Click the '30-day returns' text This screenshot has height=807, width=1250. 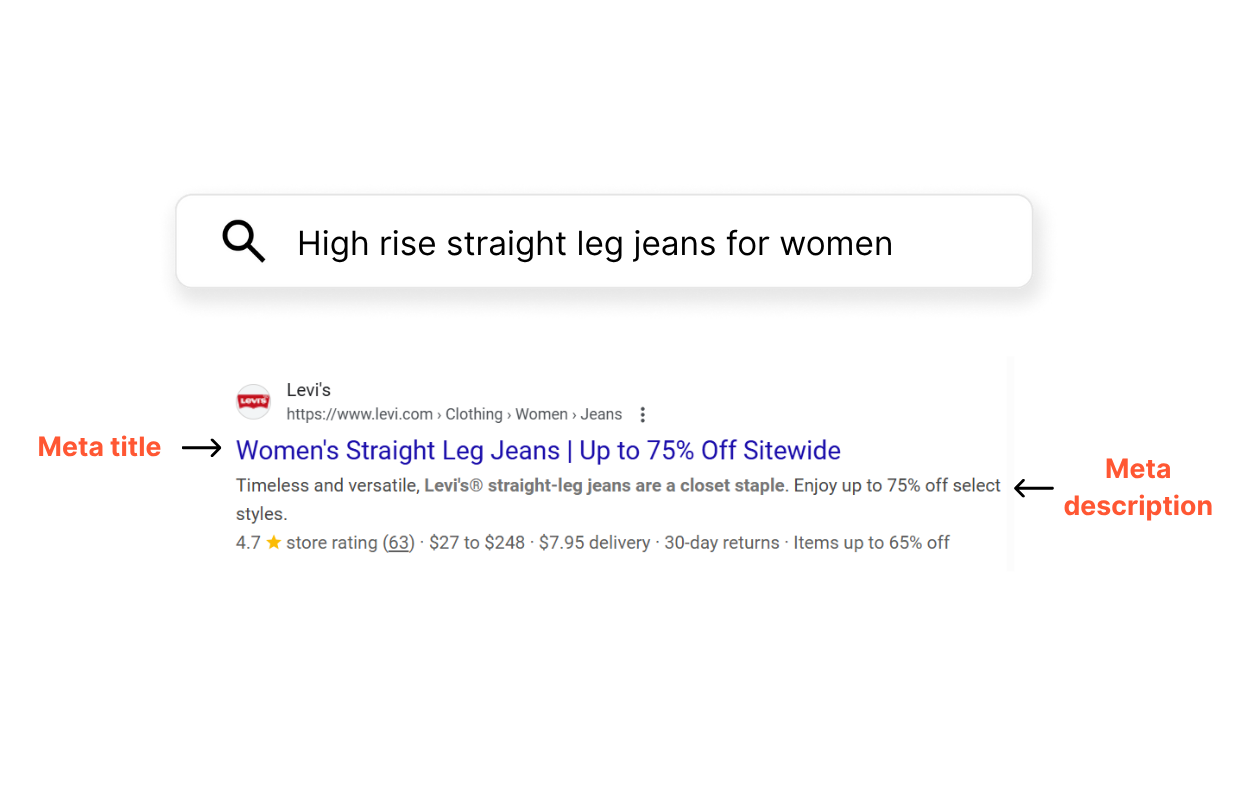tap(722, 543)
